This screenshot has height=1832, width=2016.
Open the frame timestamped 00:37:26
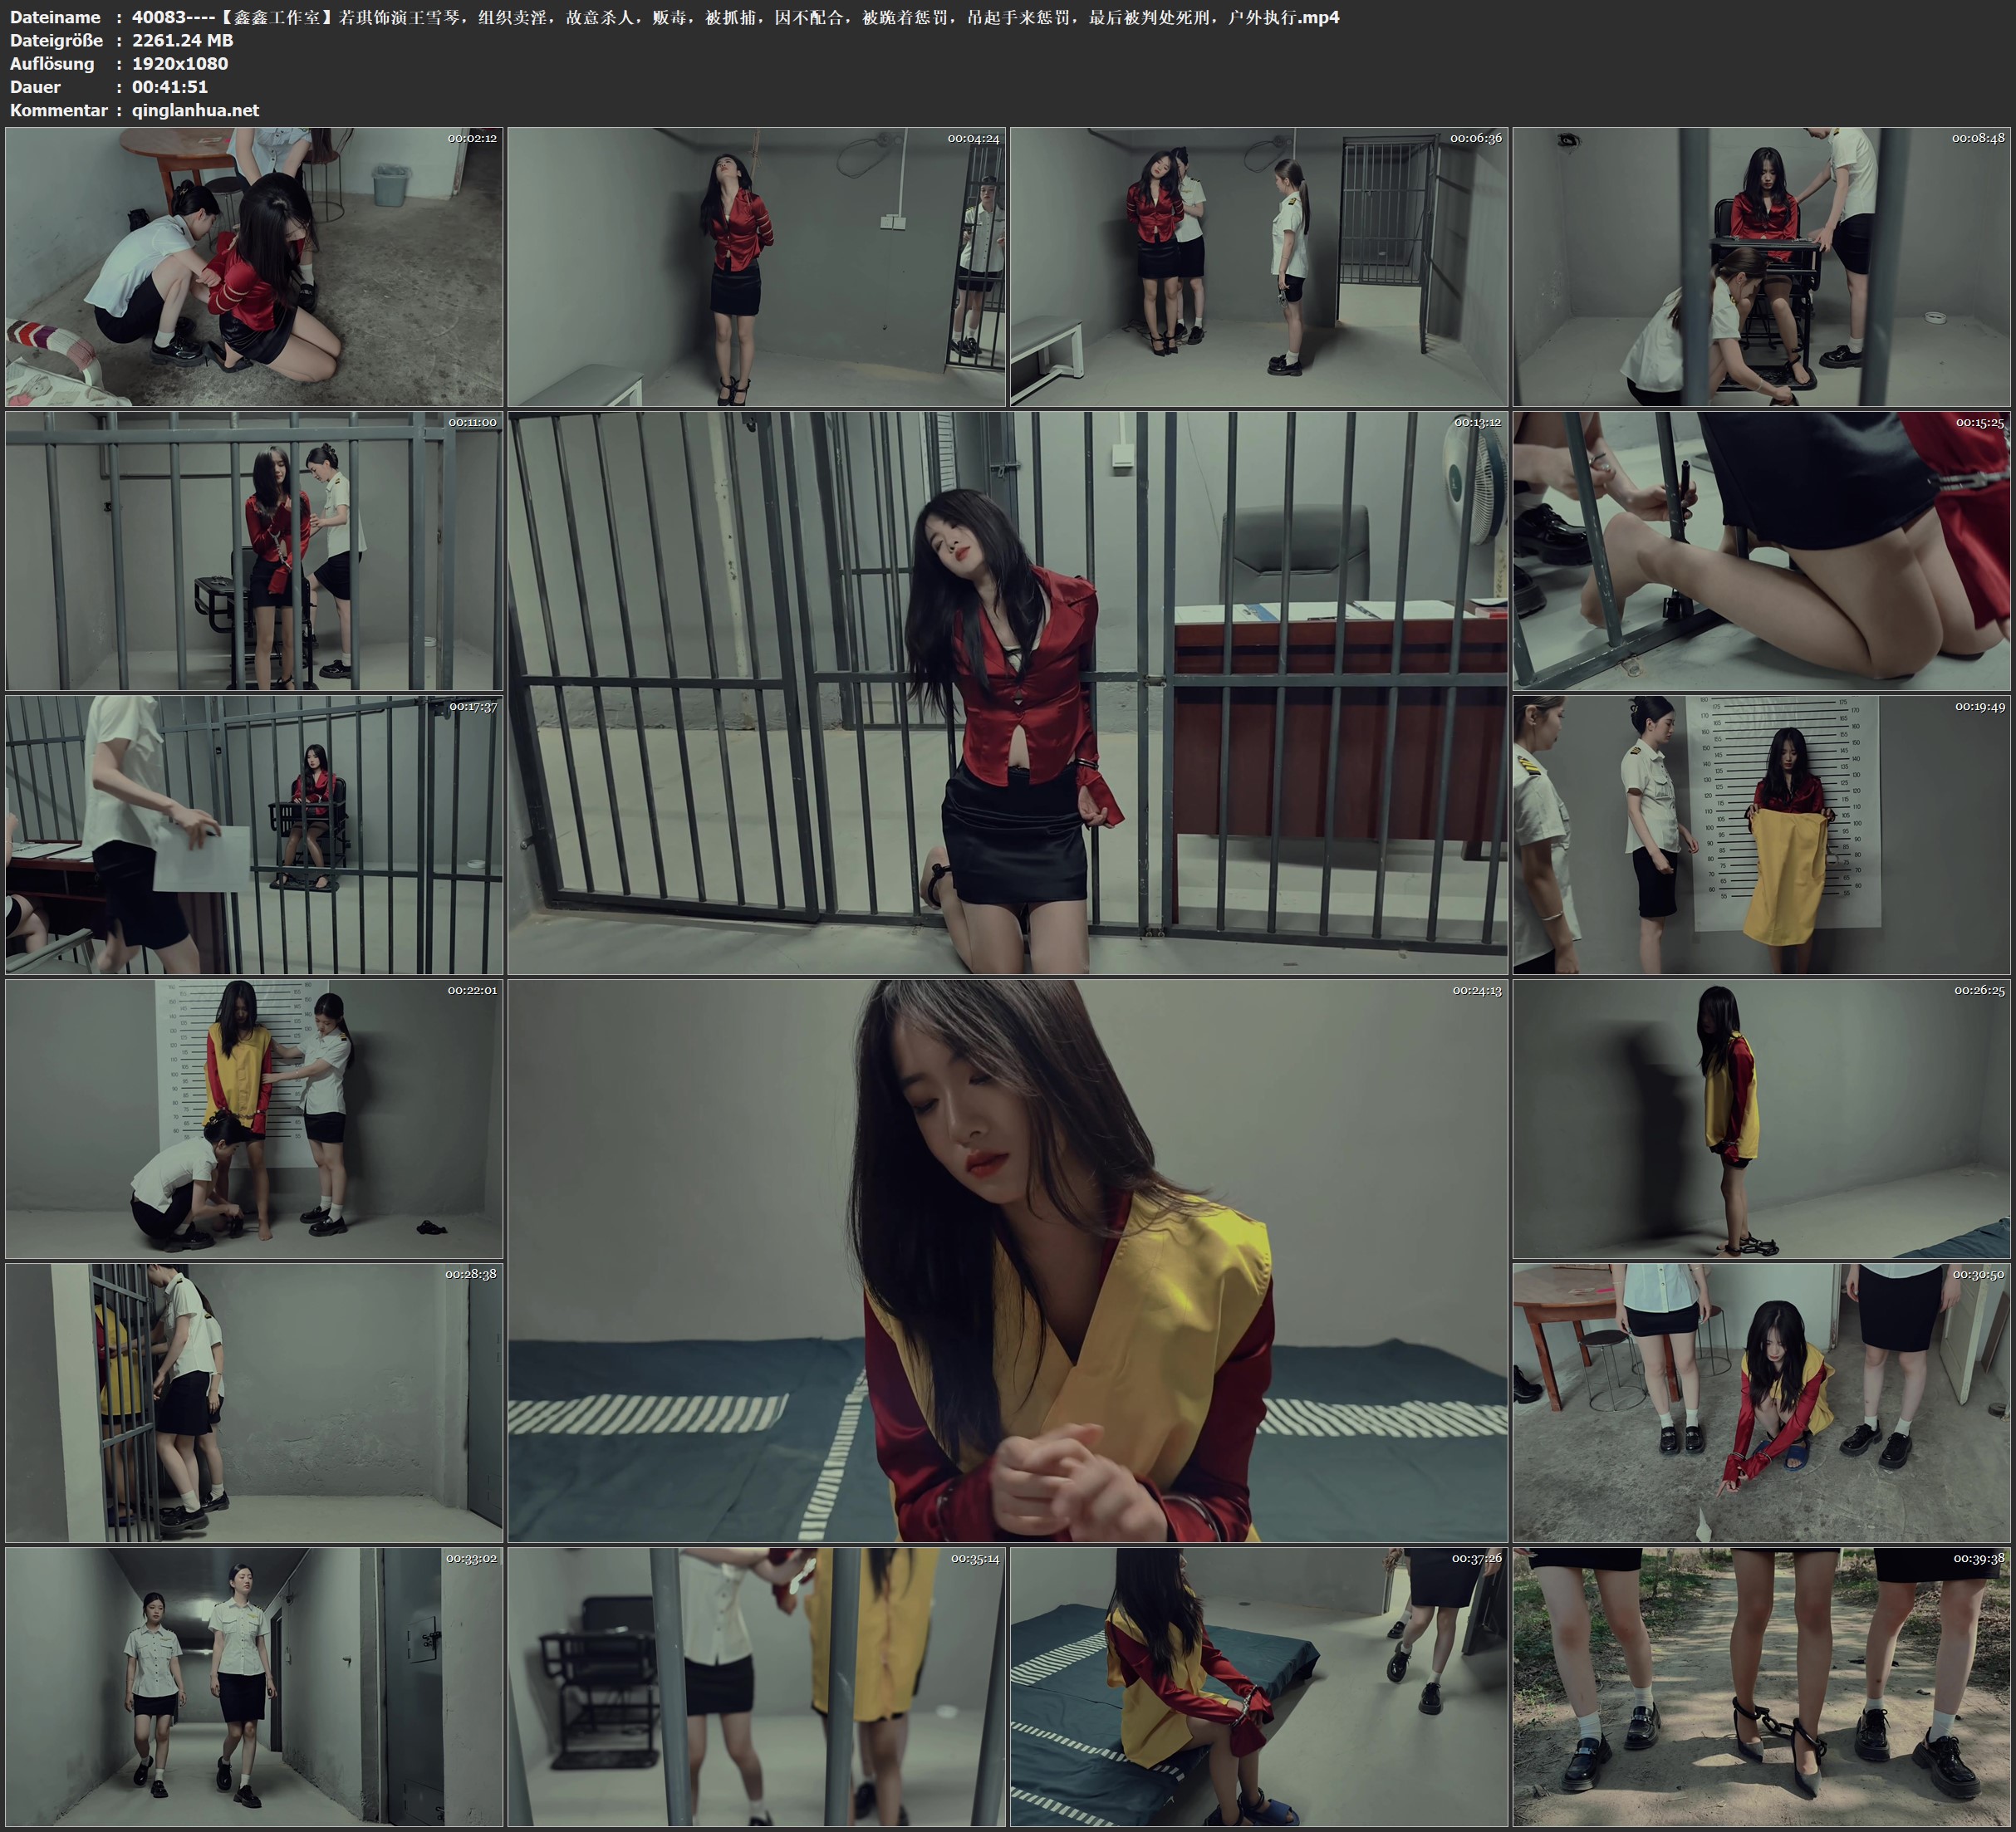coord(1258,1686)
